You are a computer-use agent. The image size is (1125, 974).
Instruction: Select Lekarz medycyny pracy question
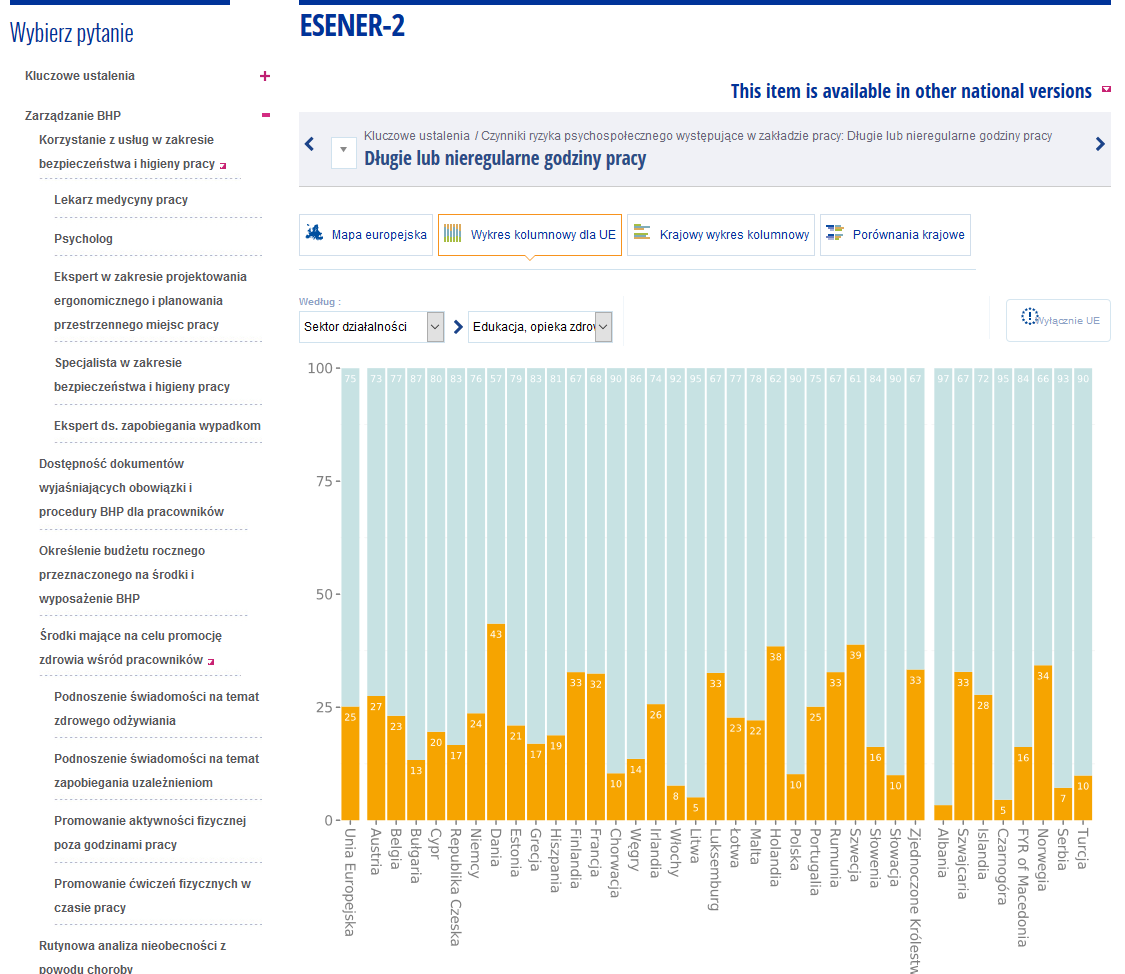tap(121, 199)
